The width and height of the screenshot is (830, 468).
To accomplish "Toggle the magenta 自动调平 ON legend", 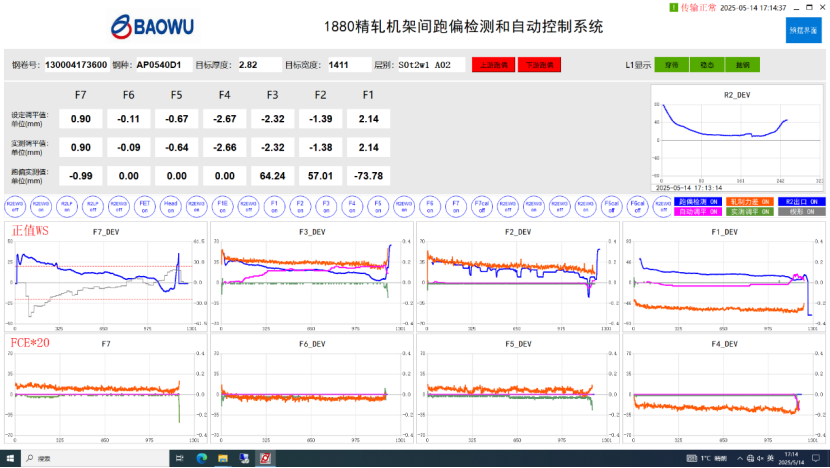I will pos(699,212).
